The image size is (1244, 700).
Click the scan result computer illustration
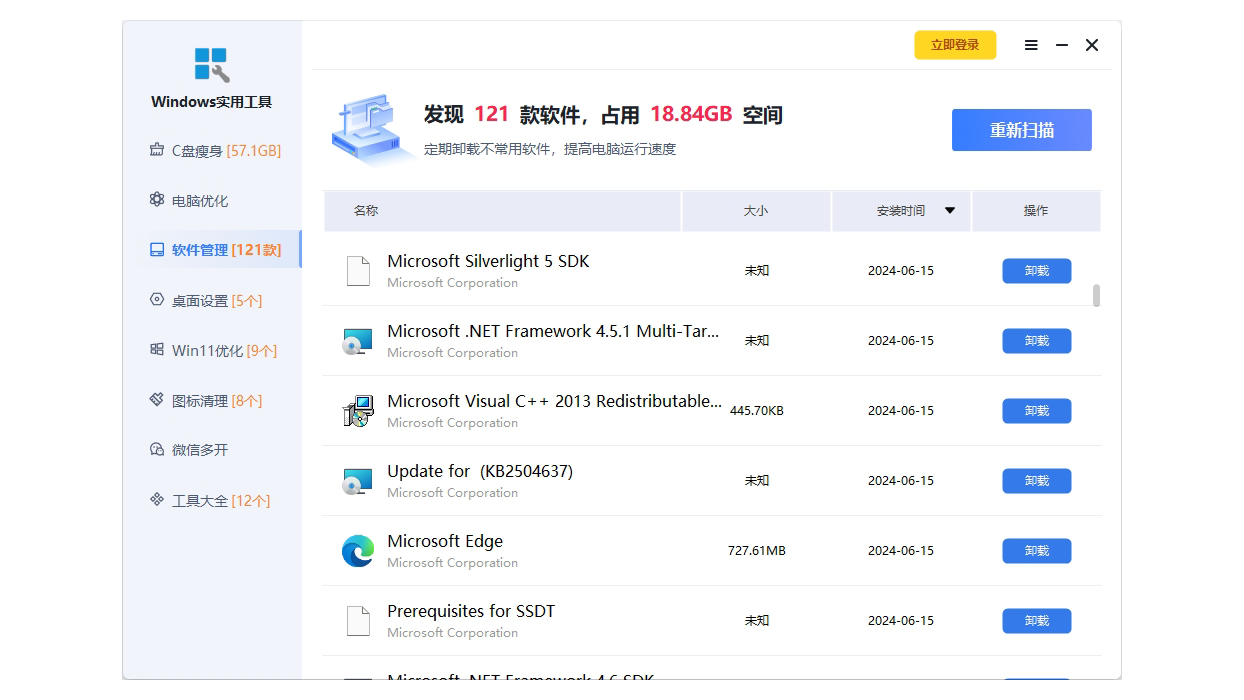coord(370,130)
